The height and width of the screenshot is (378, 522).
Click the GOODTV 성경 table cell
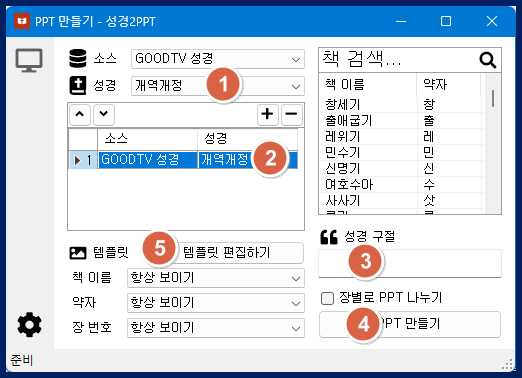click(148, 160)
